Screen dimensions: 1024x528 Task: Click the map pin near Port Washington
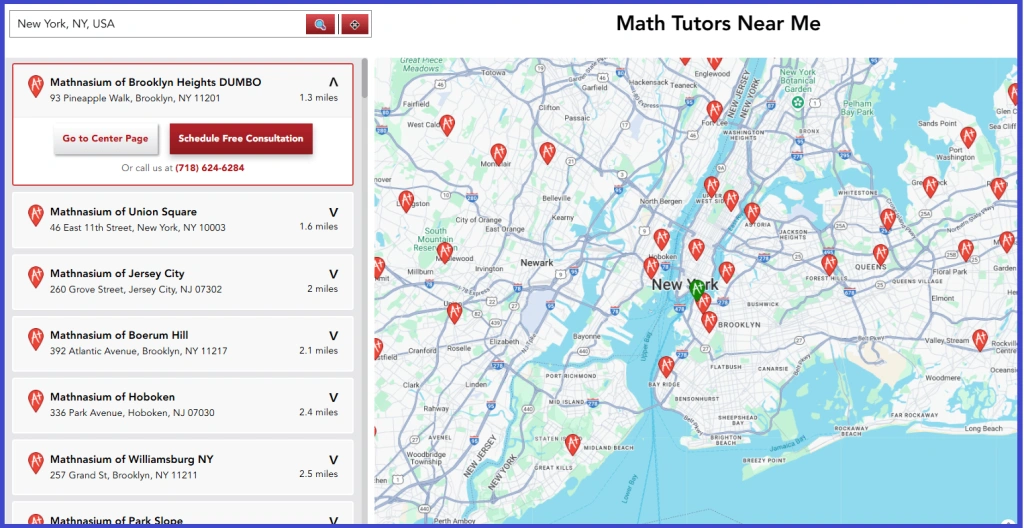point(967,136)
